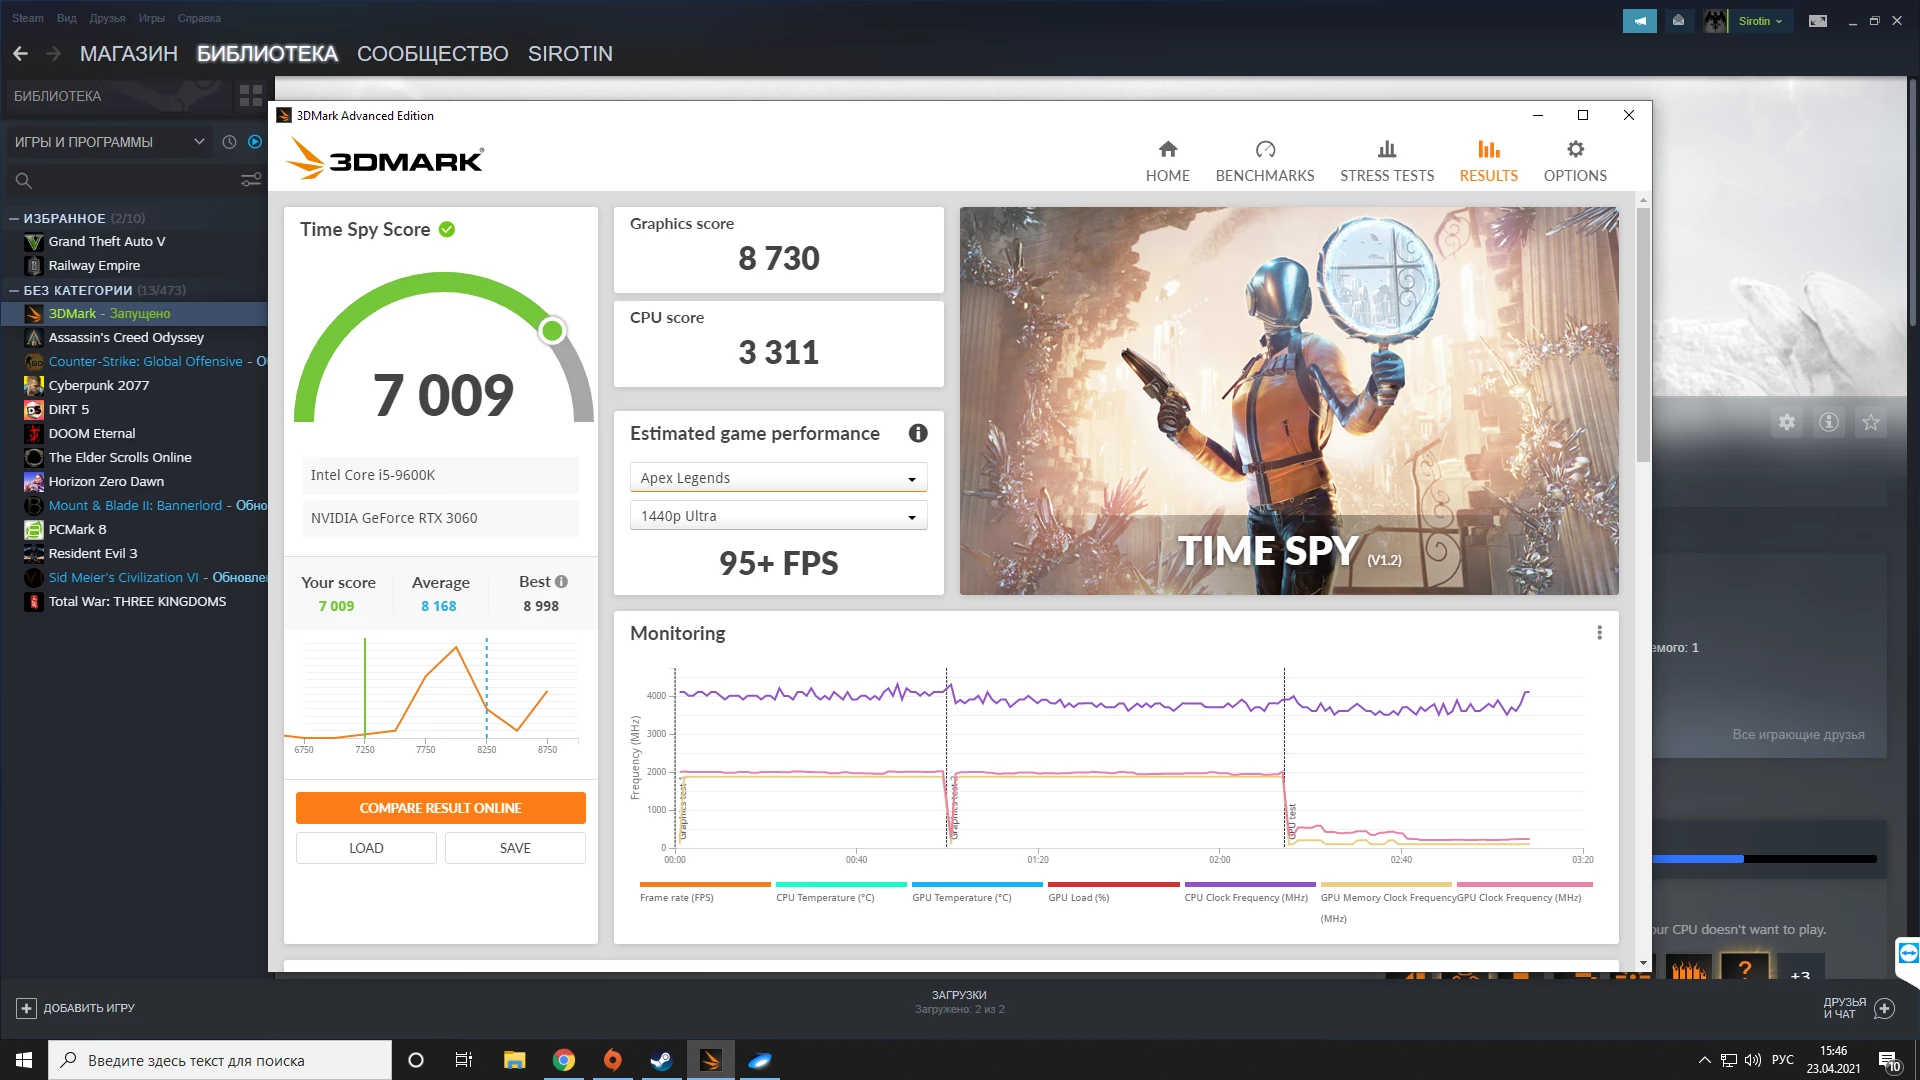Click the Estimated game performance info icon
Screen dimensions: 1920x1080
click(x=918, y=433)
